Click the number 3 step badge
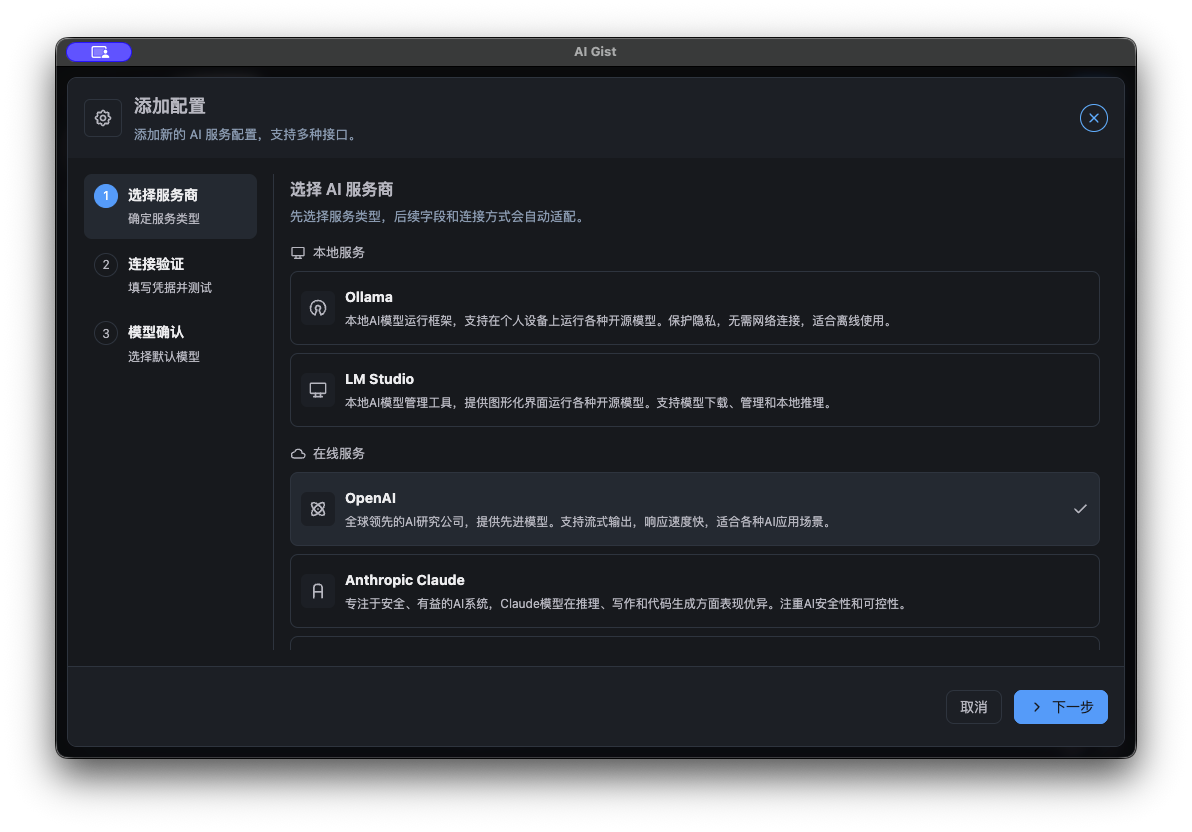Screen dimensions: 1192x832 coord(106,333)
